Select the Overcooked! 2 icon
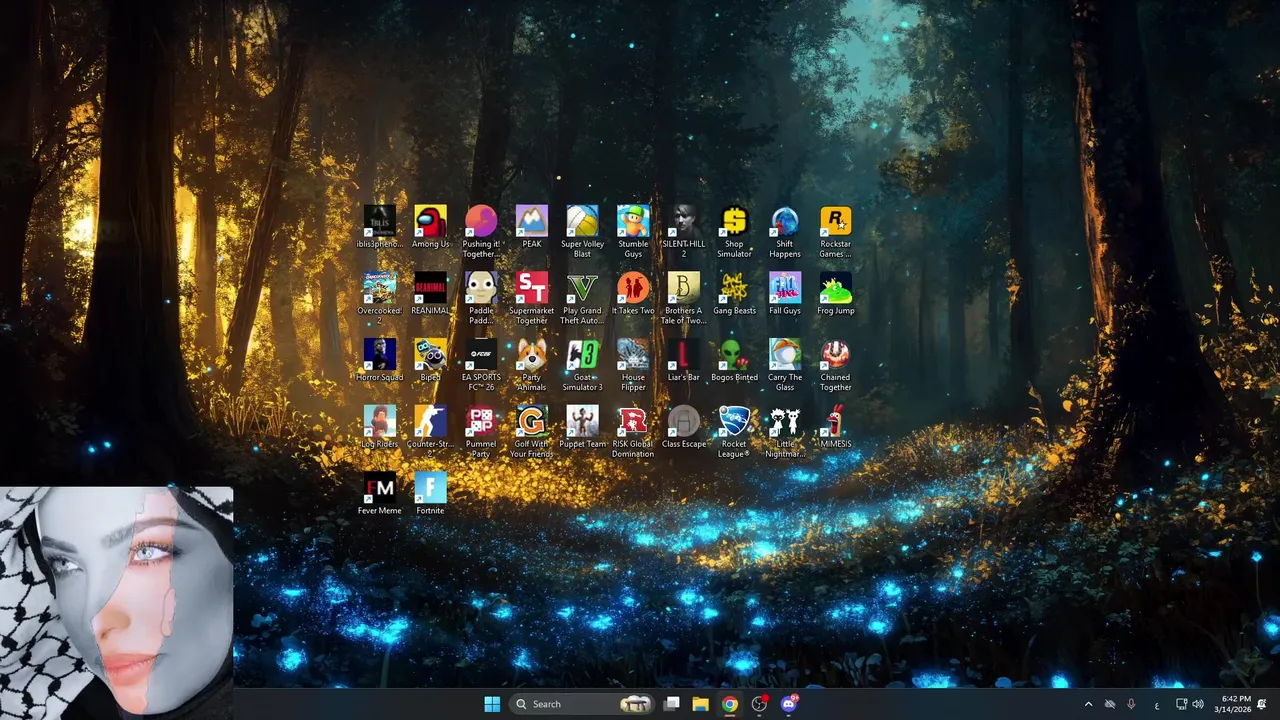Screen dimensions: 1280x720 pyautogui.click(x=380, y=299)
